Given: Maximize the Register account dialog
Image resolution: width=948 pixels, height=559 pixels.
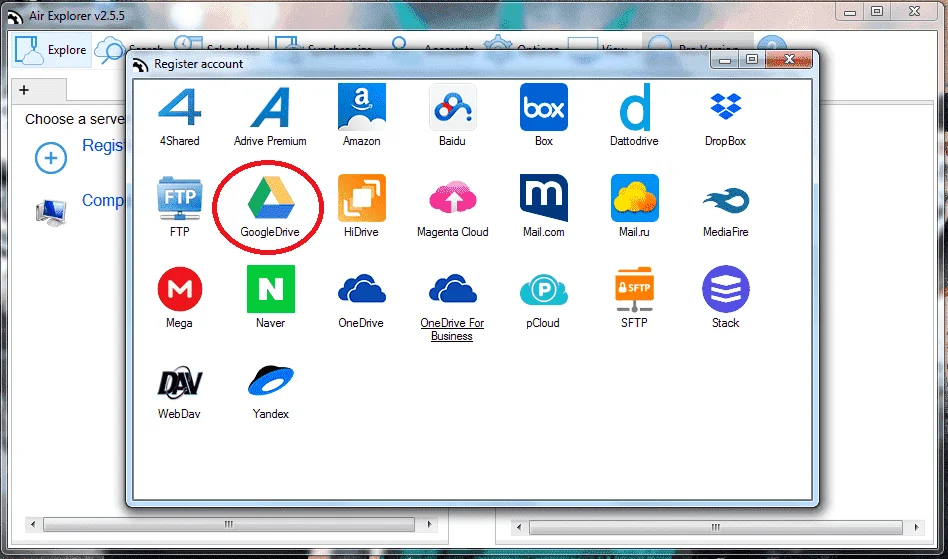Looking at the screenshot, I should [x=752, y=59].
